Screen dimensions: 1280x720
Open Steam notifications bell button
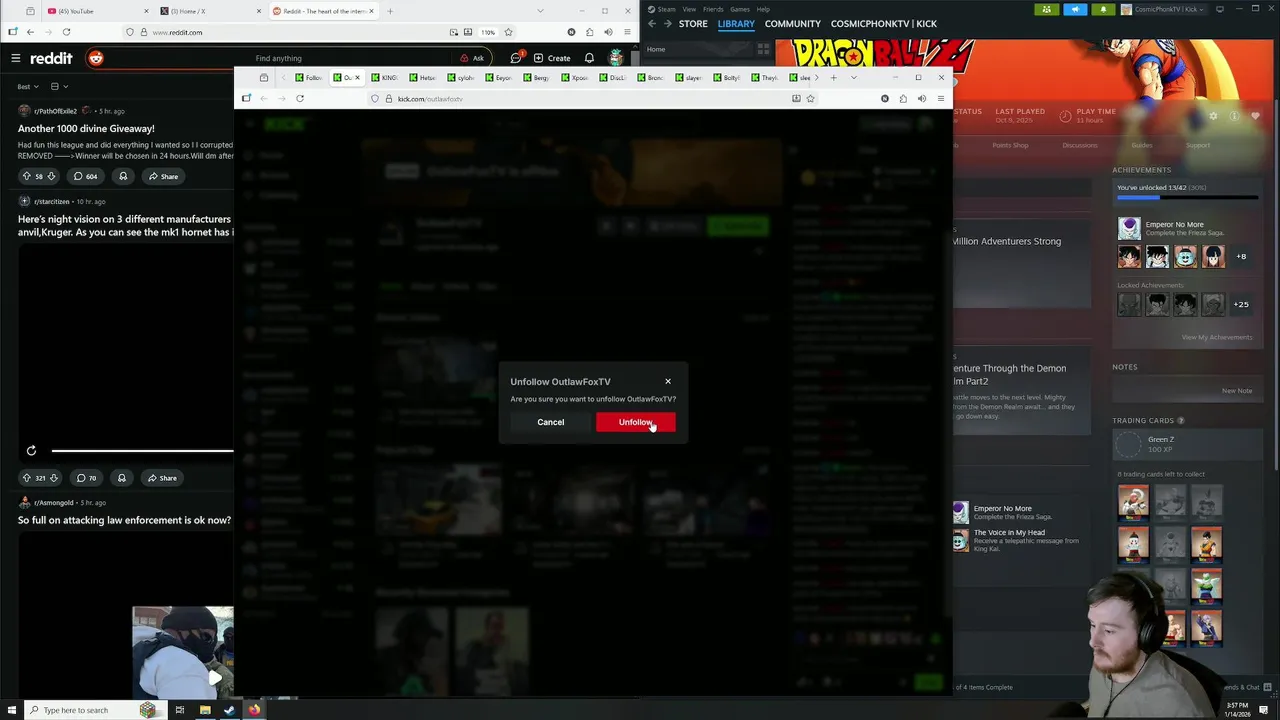point(1103,9)
